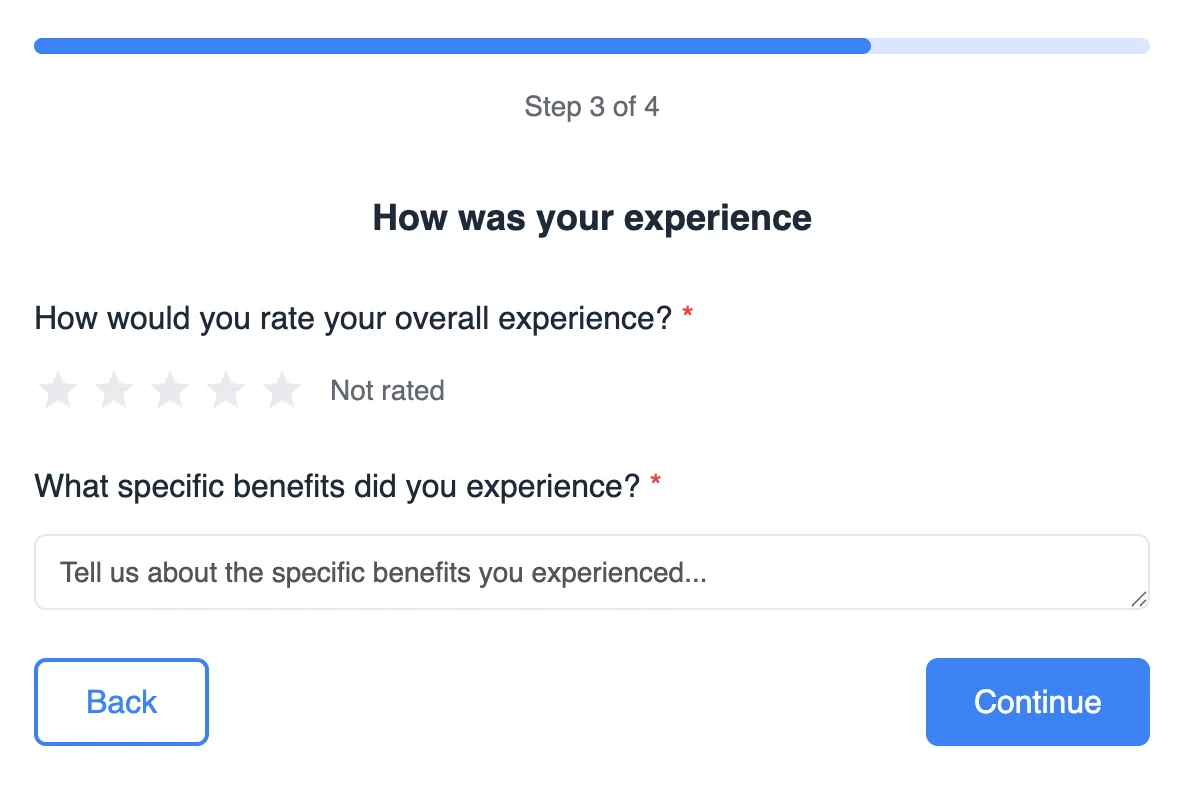This screenshot has height=786, width=1186.
Task: Click the unfilled light end of the progress bar
Action: coord(1010,46)
